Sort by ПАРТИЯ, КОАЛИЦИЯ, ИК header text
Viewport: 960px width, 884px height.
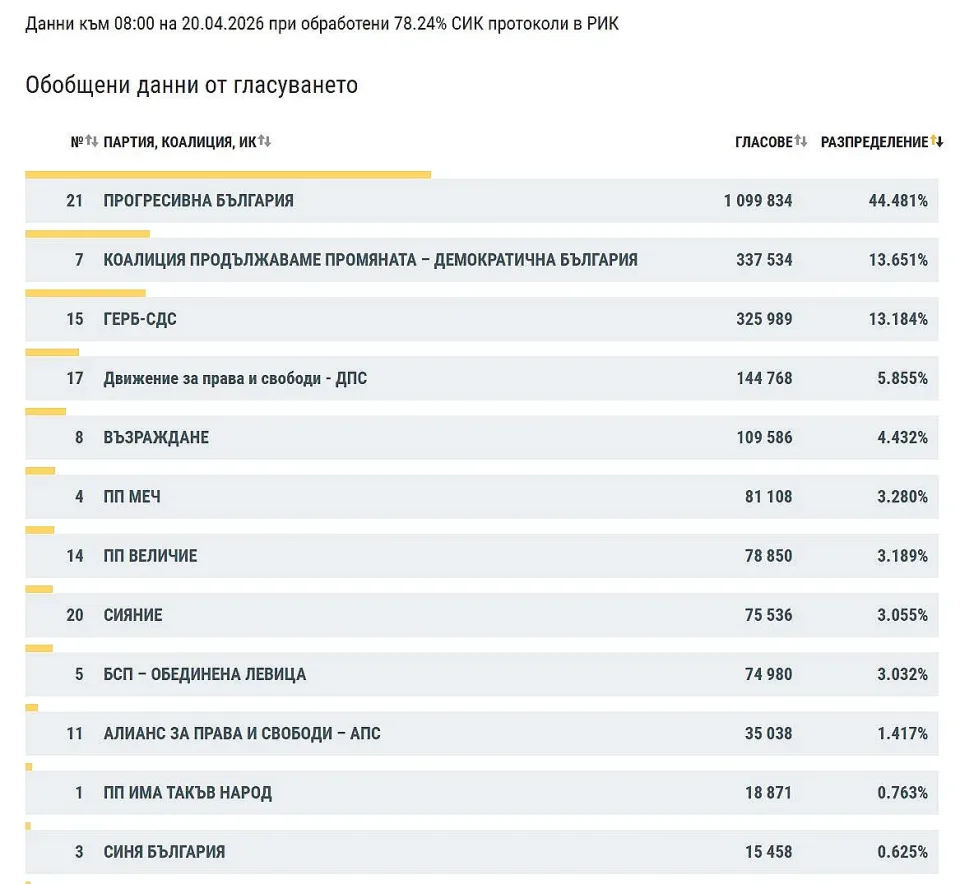[180, 142]
